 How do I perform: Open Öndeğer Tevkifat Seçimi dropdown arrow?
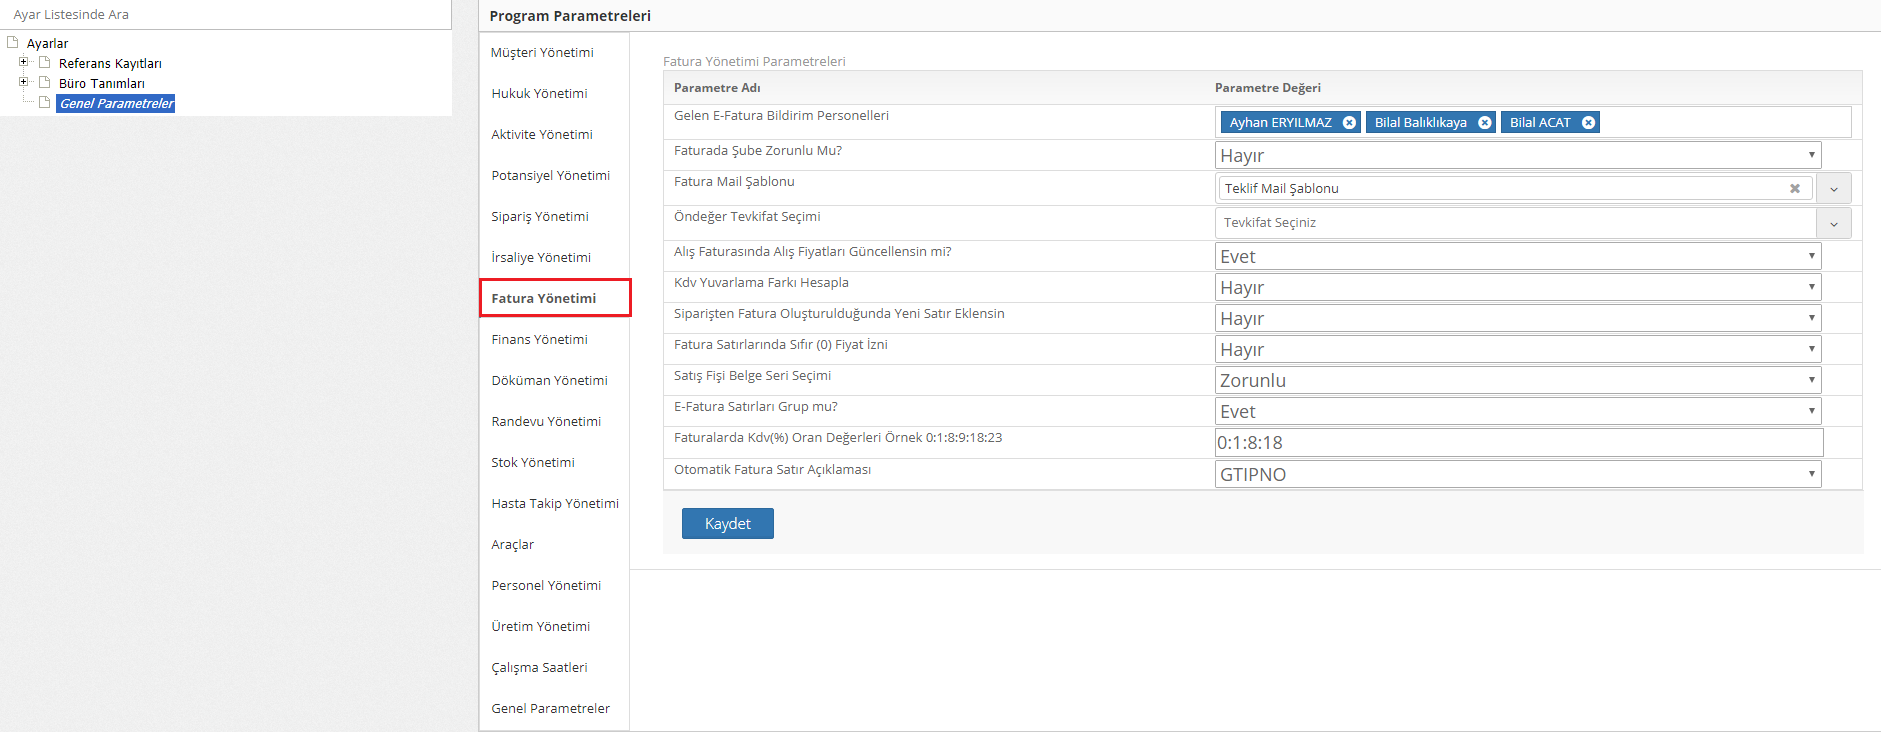(1834, 223)
